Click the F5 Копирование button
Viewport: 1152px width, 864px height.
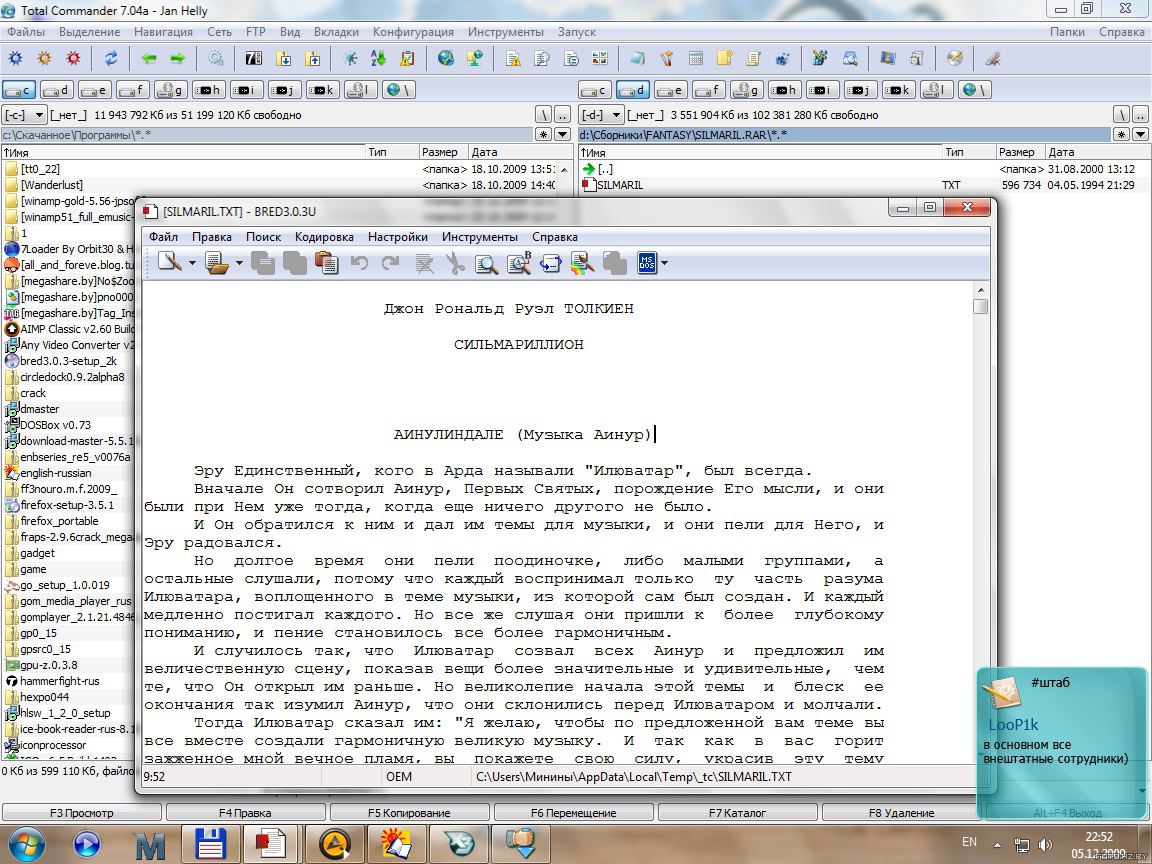[x=409, y=813]
